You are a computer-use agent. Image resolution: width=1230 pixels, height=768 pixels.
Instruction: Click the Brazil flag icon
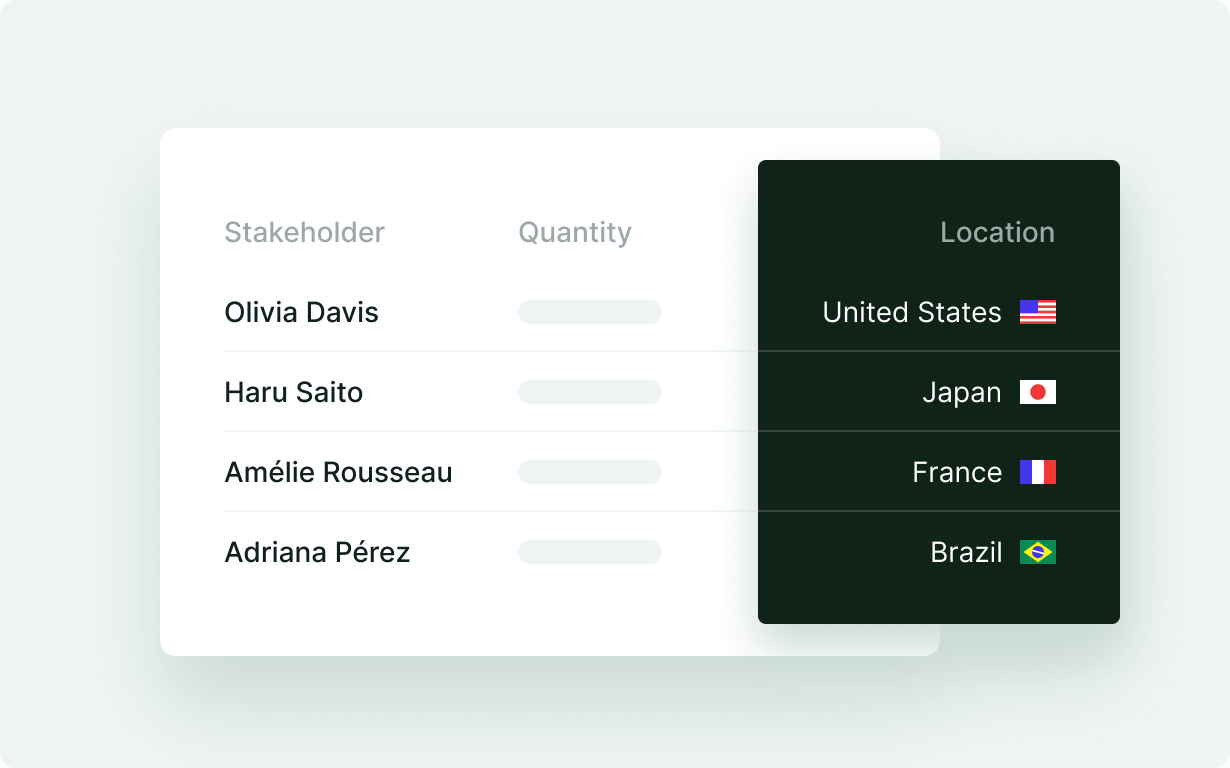(x=1037, y=552)
